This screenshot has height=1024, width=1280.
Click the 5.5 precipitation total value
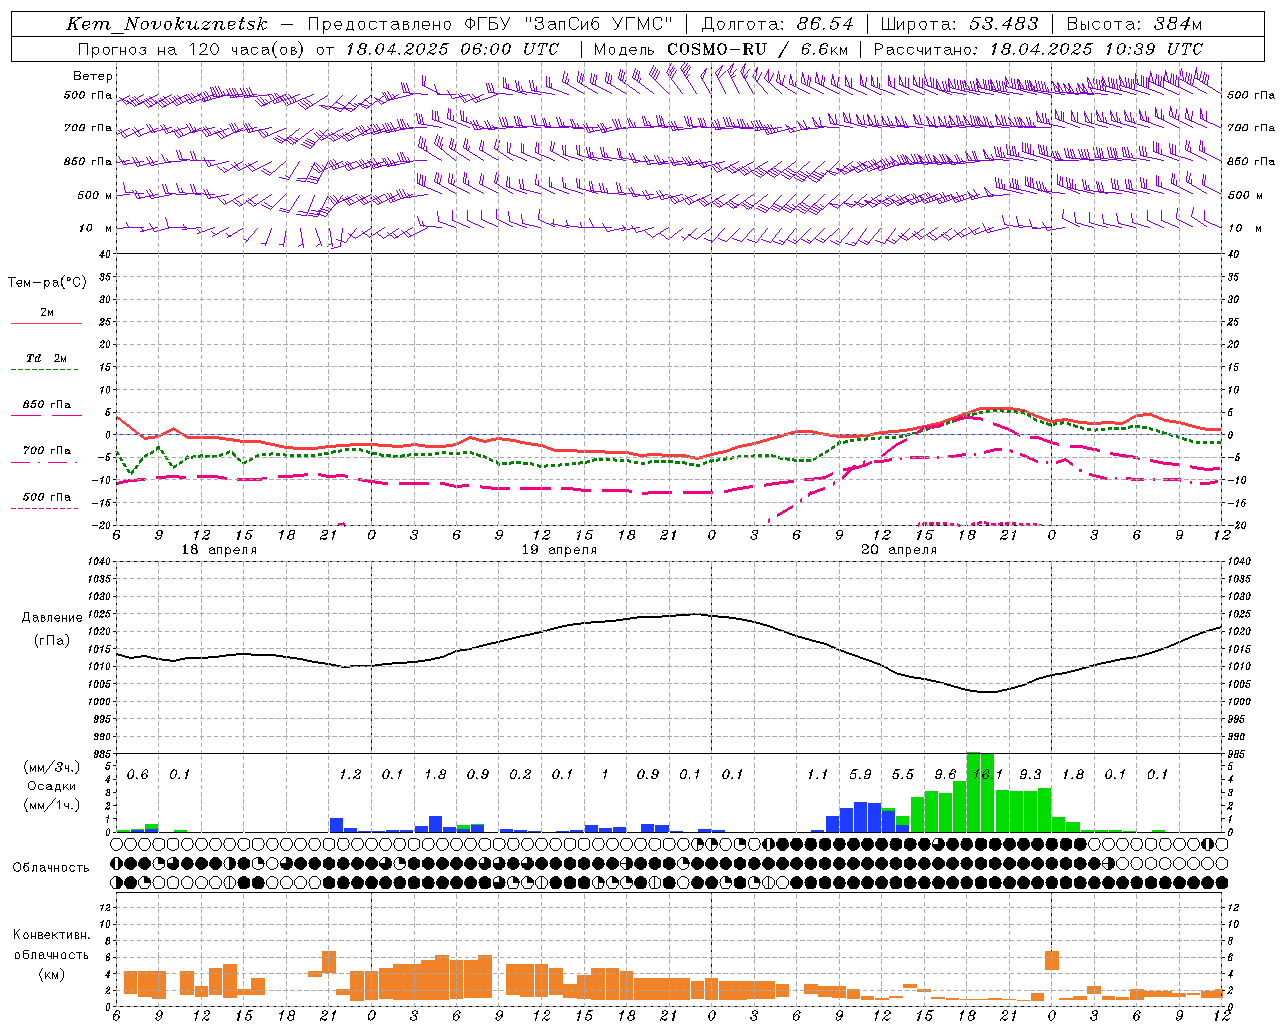click(x=902, y=774)
